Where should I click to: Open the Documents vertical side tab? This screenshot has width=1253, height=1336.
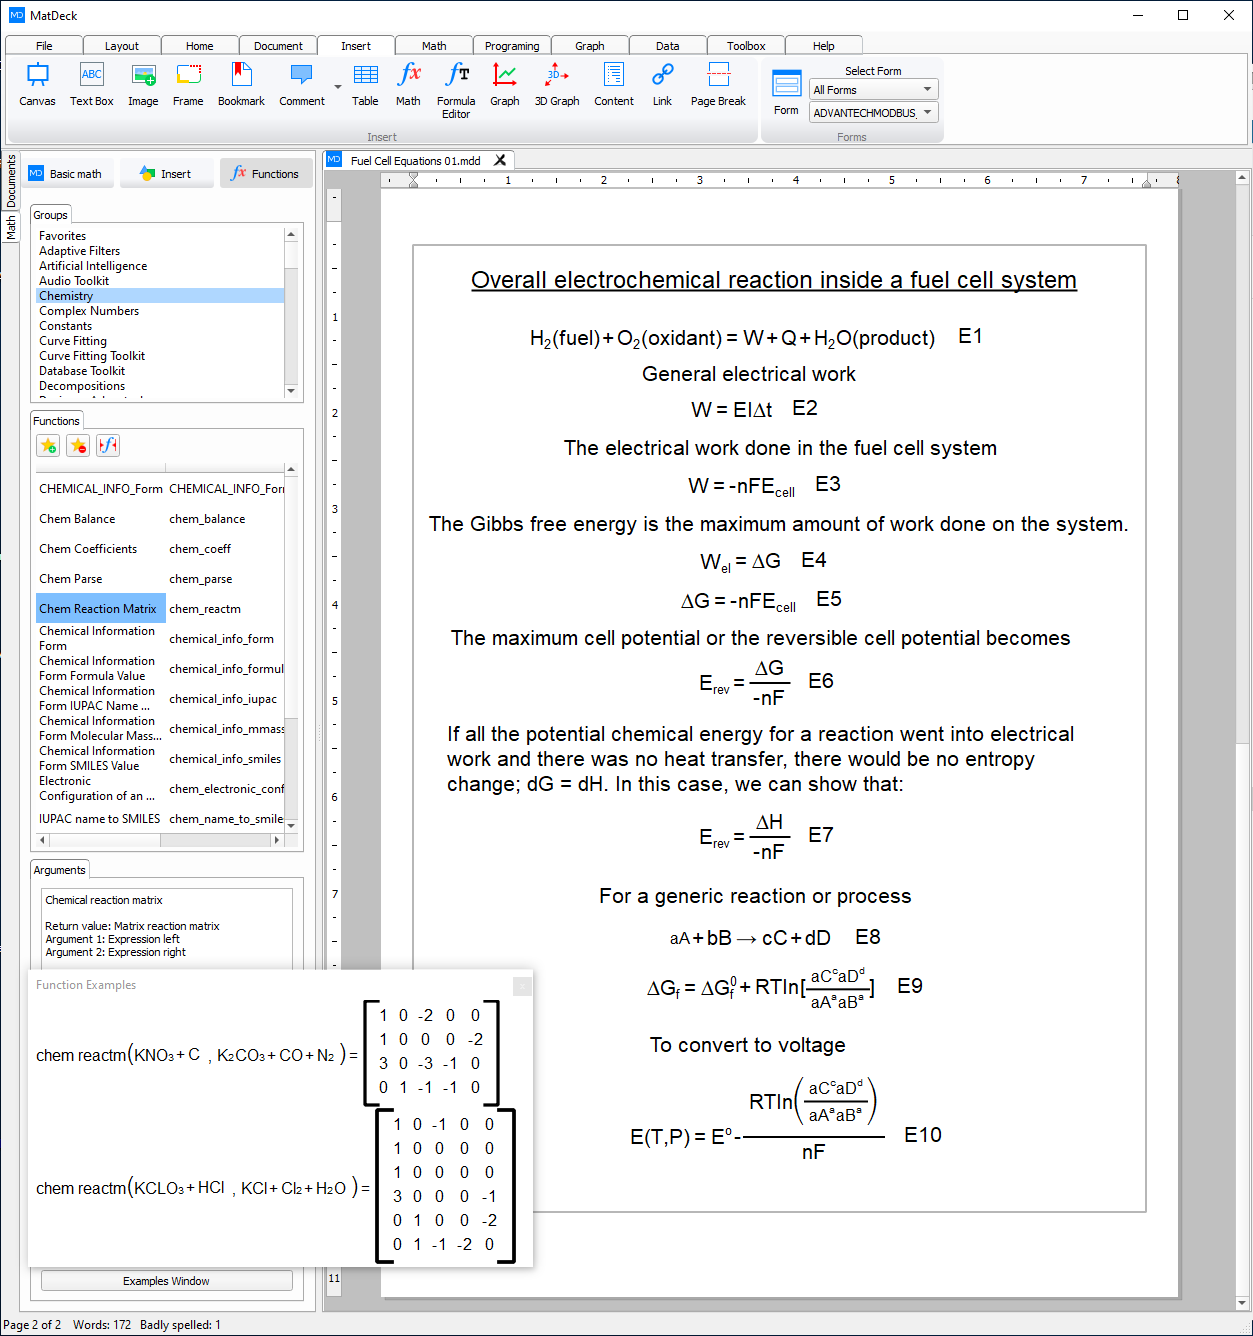click(11, 180)
